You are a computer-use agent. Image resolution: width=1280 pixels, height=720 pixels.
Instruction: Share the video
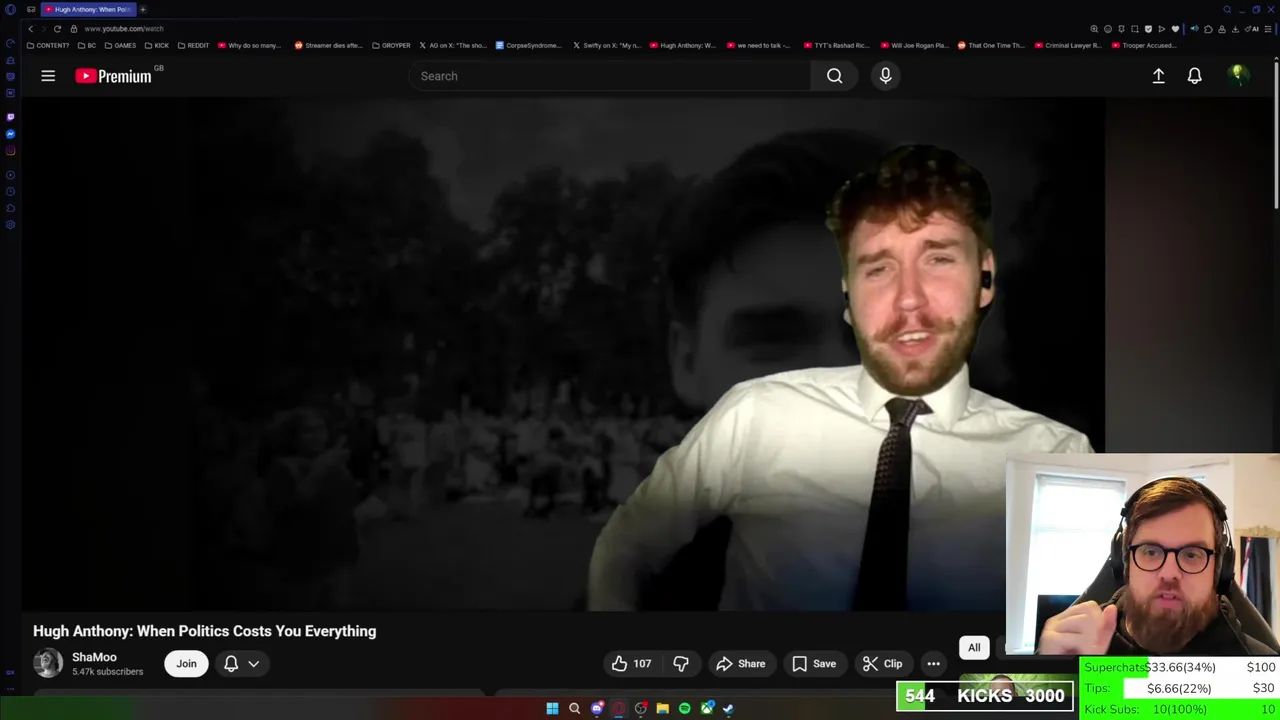coord(741,664)
